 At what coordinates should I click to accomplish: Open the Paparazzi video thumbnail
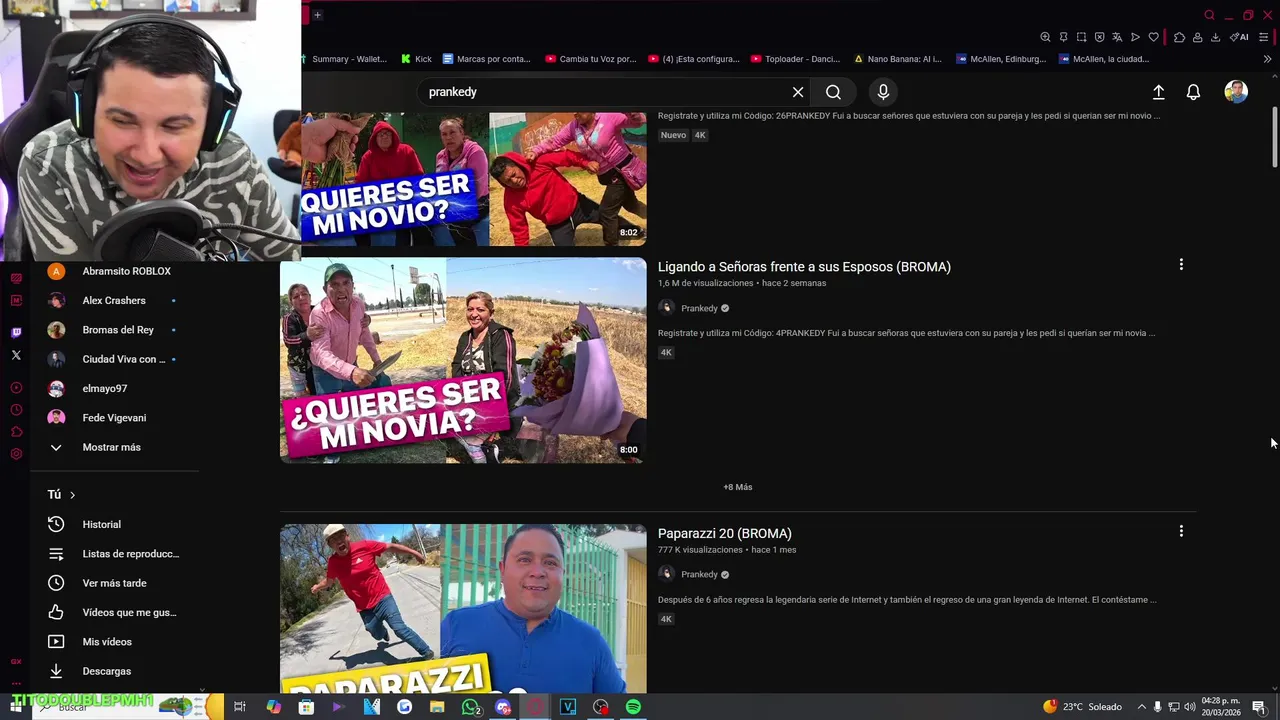pos(463,608)
